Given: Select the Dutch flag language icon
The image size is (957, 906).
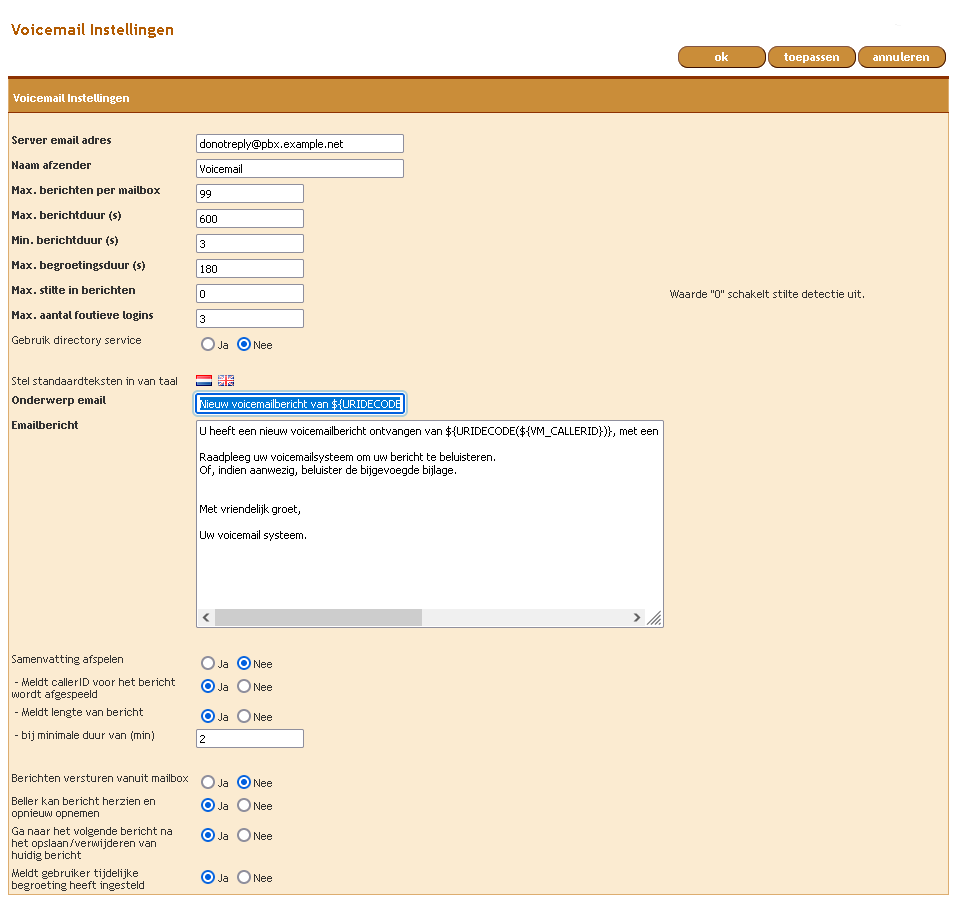Looking at the screenshot, I should click(x=204, y=380).
